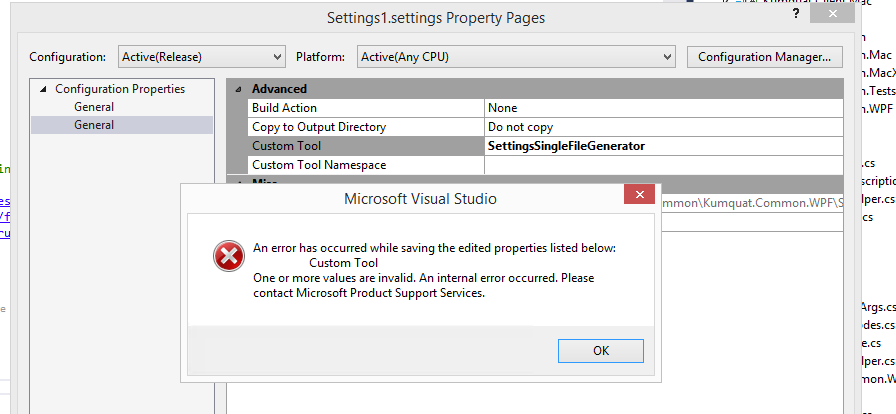
Task: Close the Settings1.settings Property Pages window
Action: tap(832, 14)
